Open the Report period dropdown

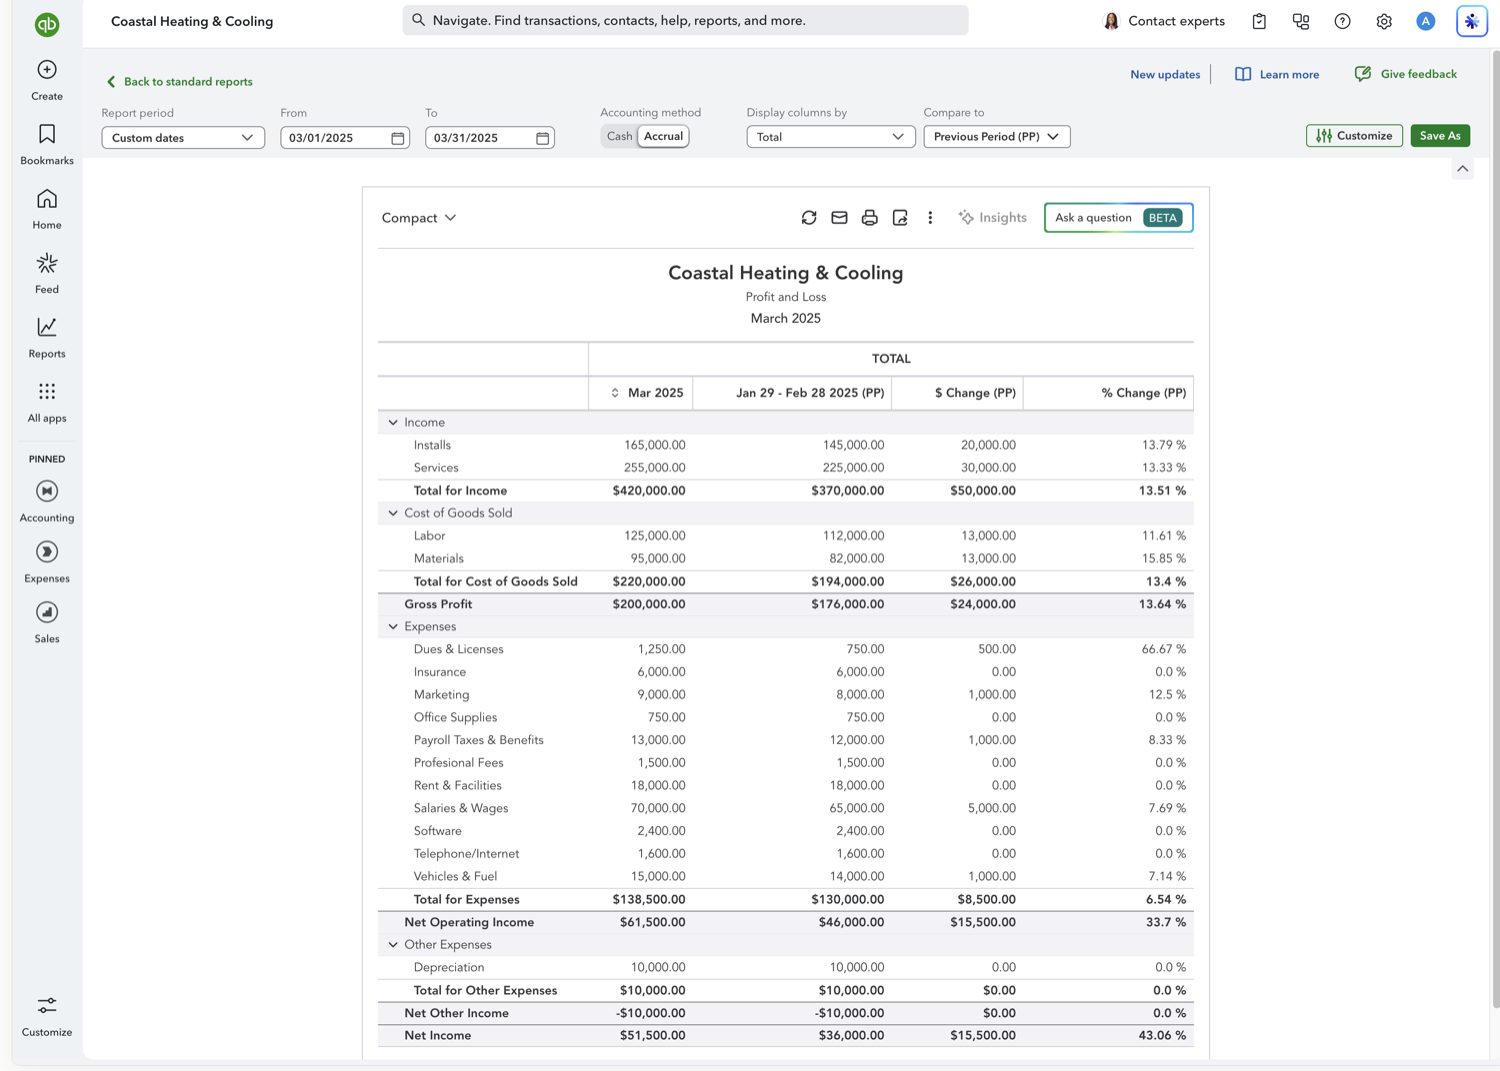pyautogui.click(x=183, y=138)
